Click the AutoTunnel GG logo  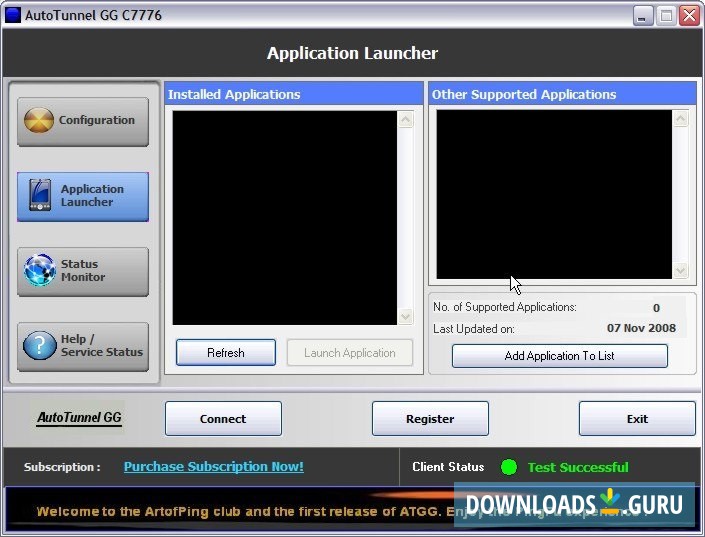tap(79, 417)
